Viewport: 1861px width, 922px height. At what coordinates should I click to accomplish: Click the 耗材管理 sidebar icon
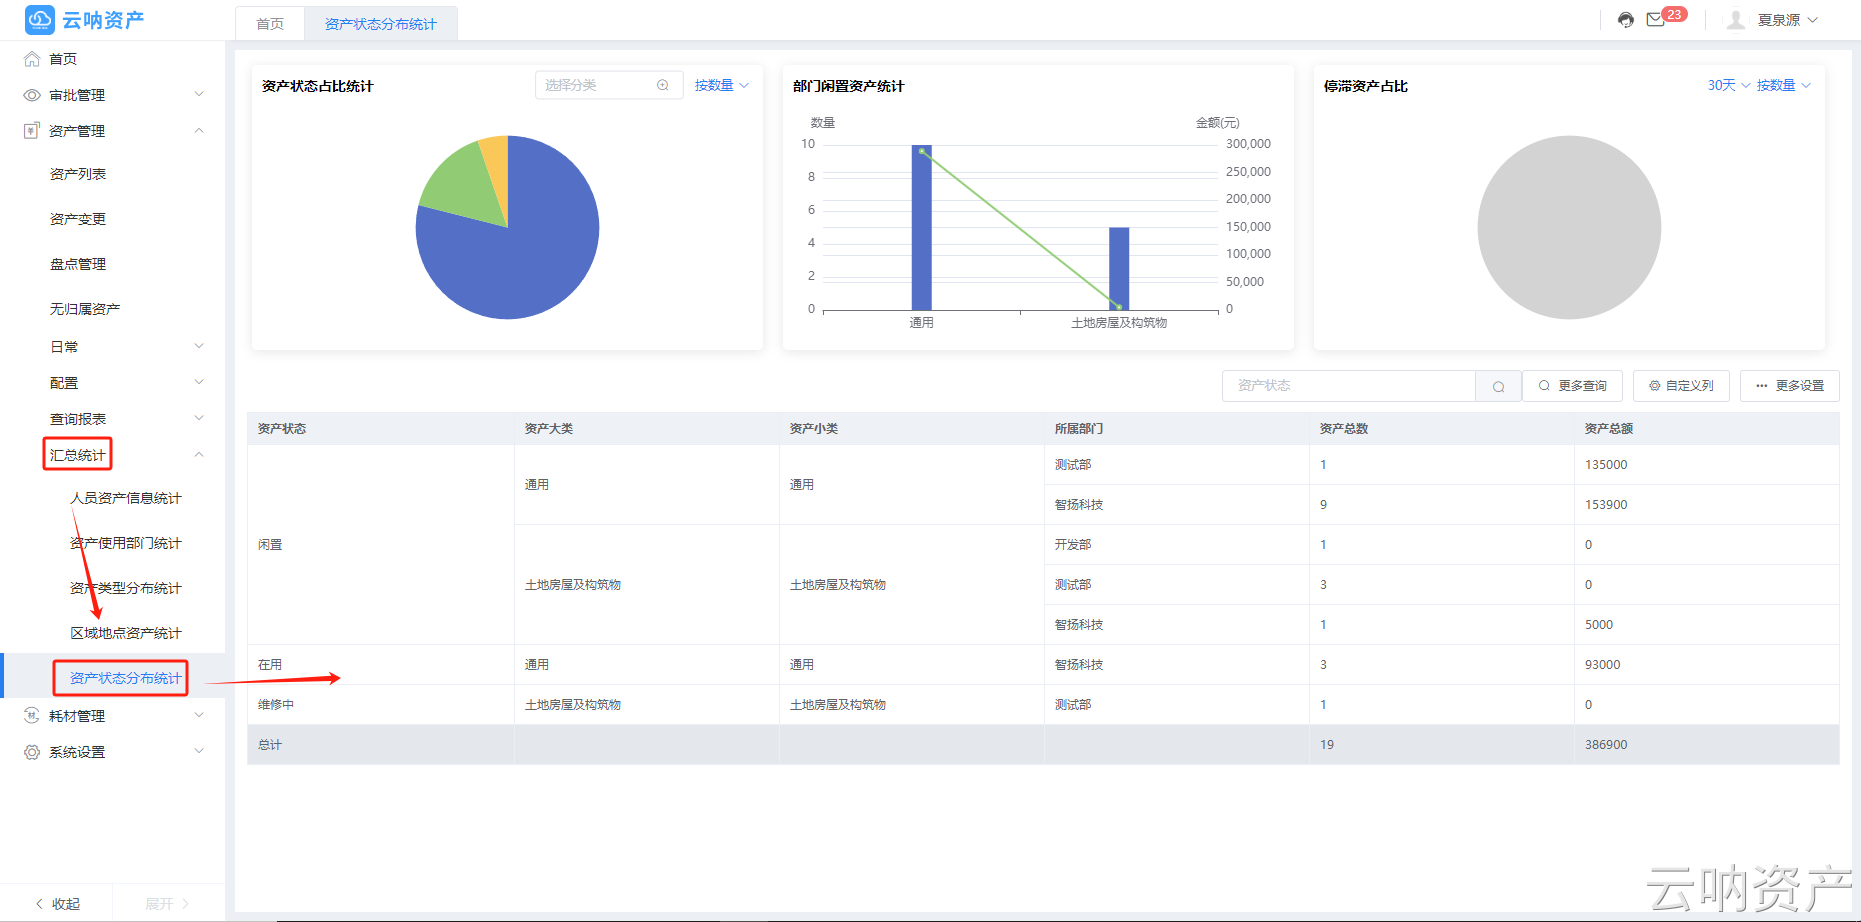click(32, 716)
